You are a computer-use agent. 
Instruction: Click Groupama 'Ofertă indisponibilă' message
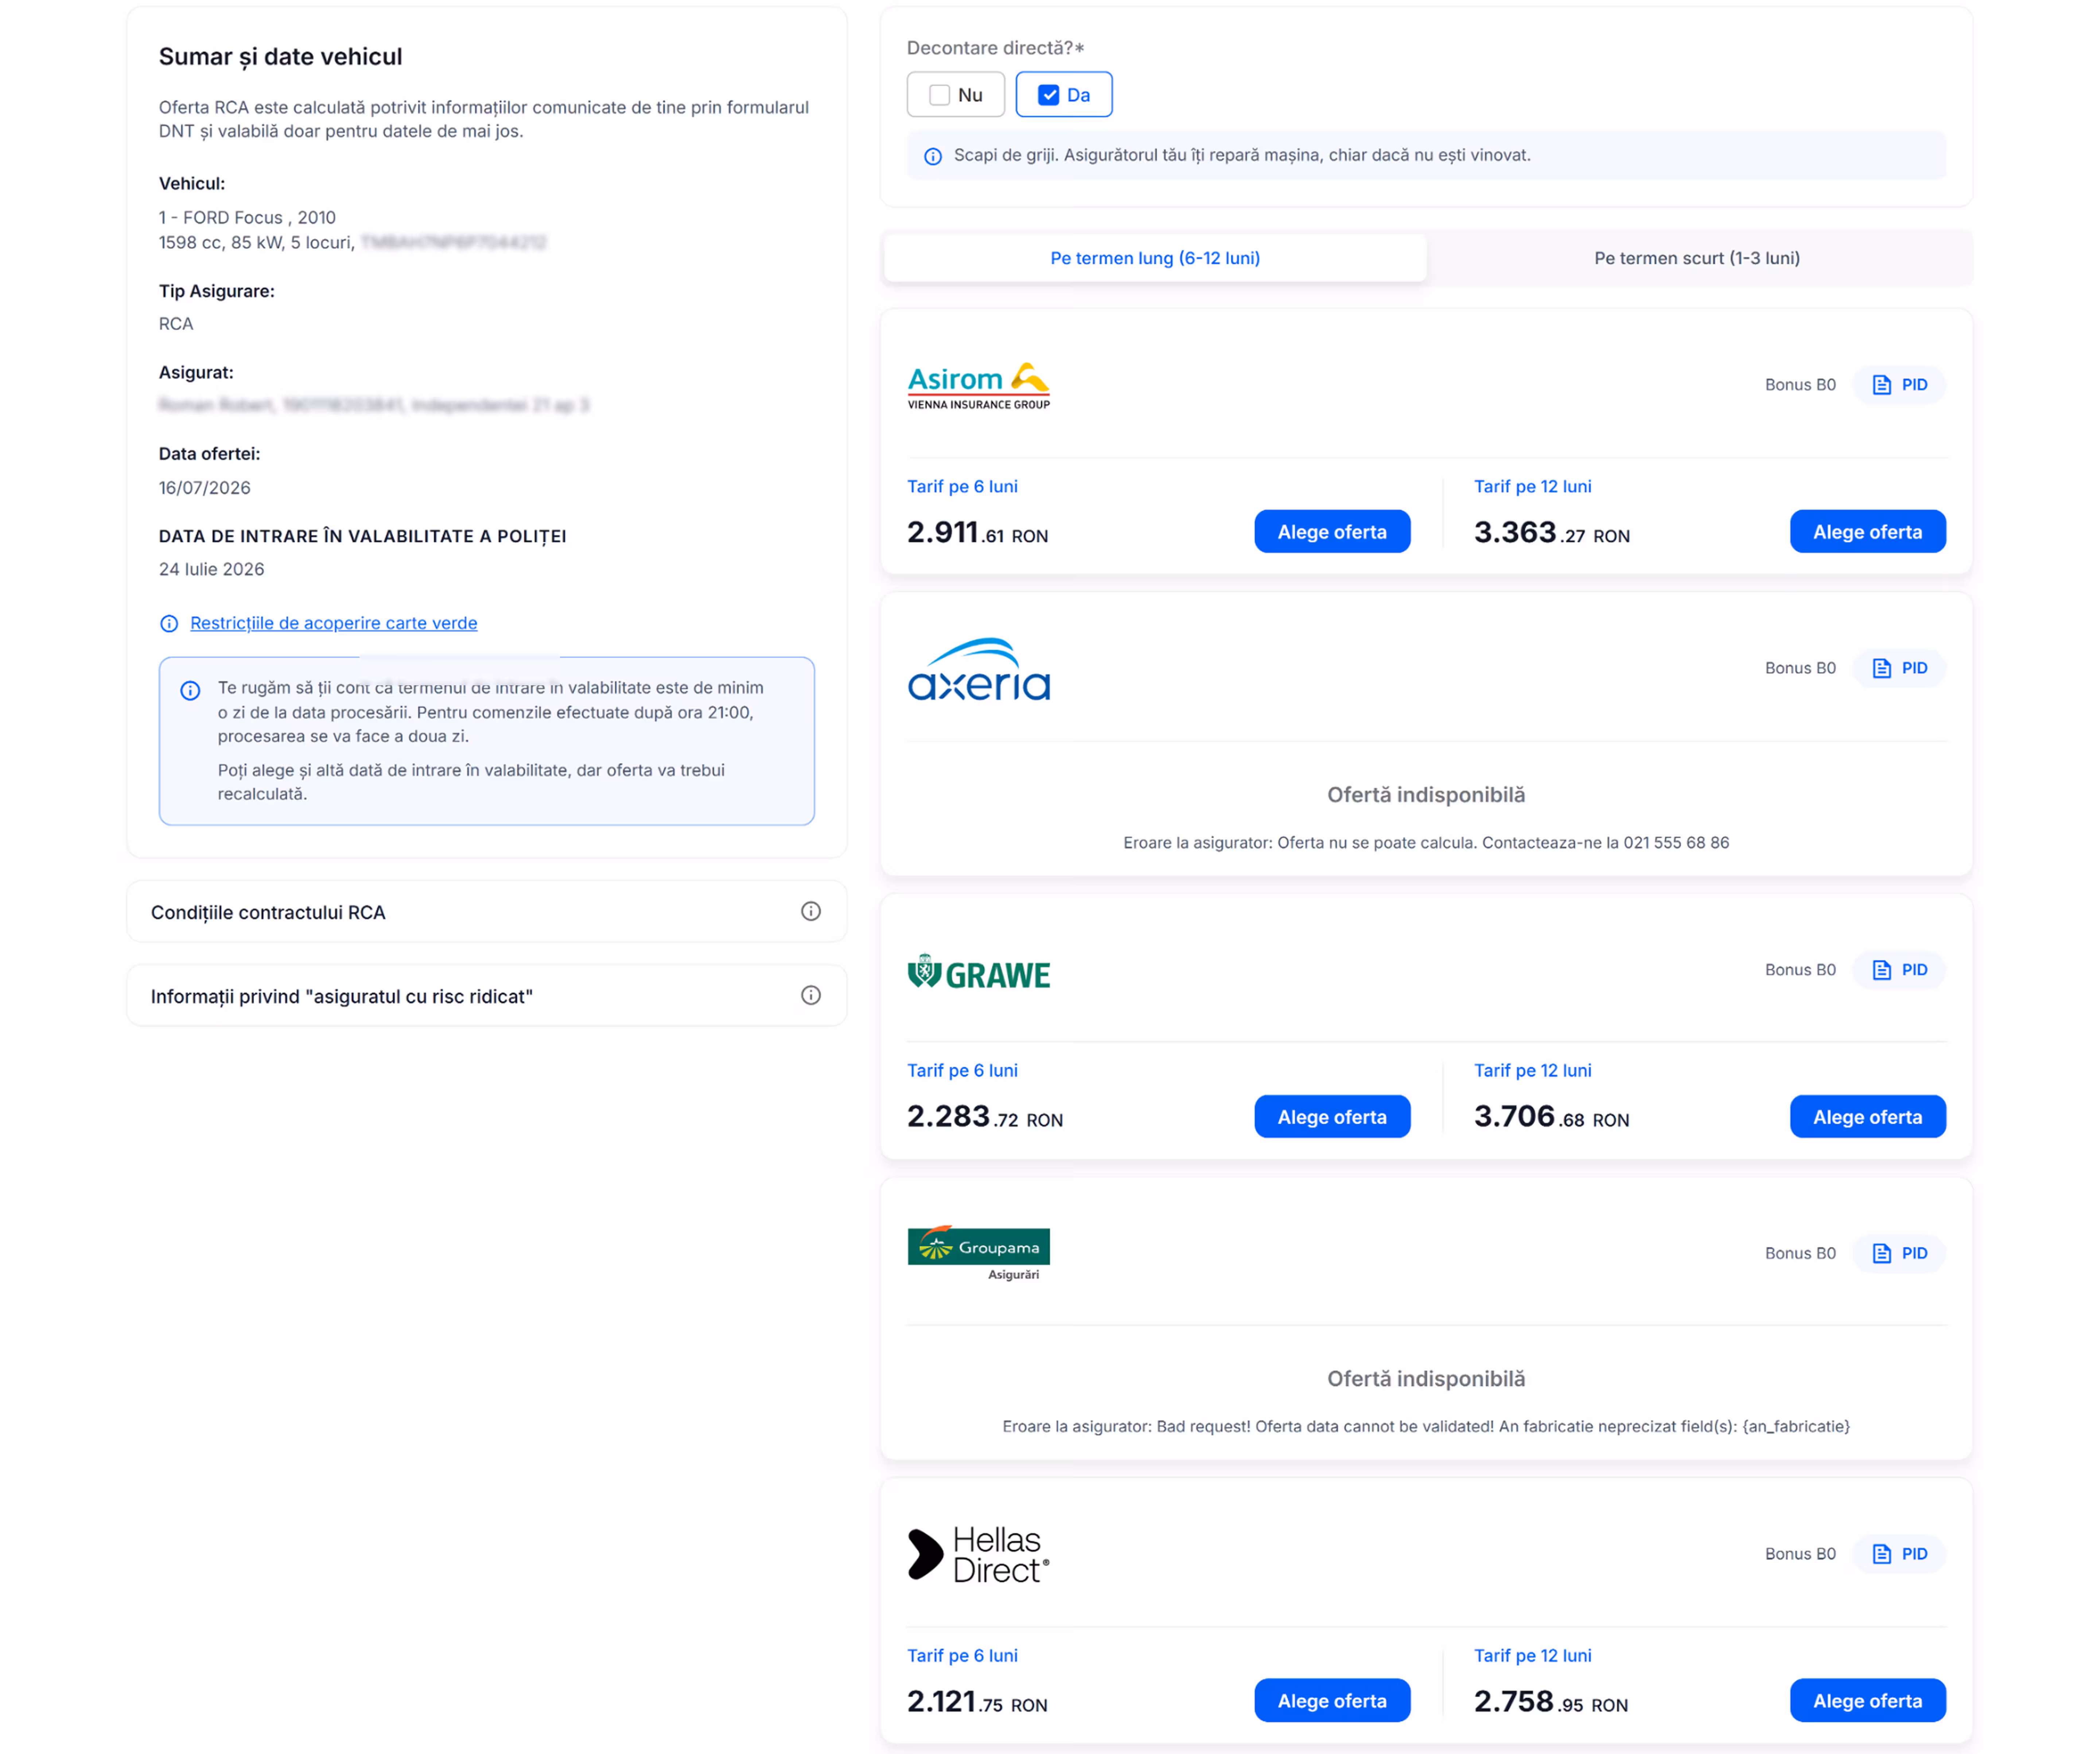(1426, 1379)
